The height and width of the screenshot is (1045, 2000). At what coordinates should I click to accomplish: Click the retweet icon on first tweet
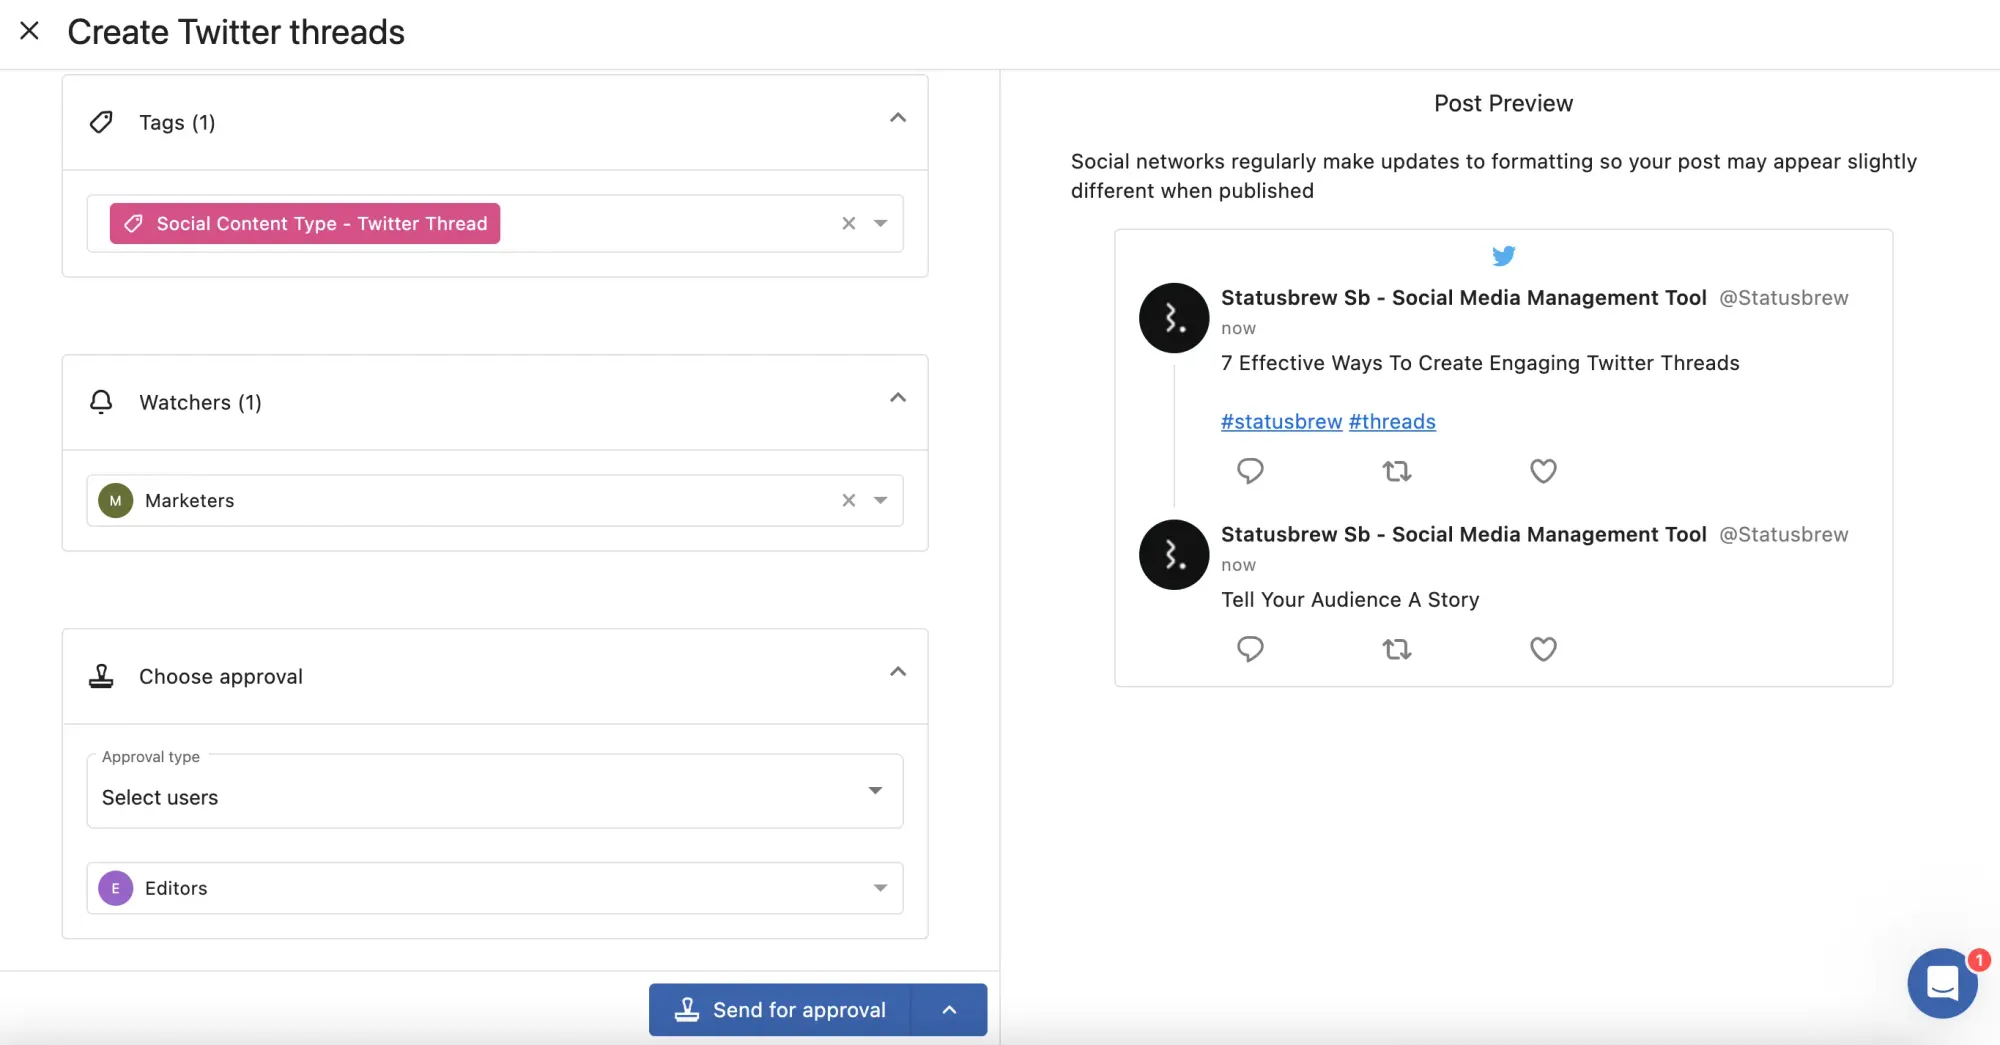[x=1396, y=471]
